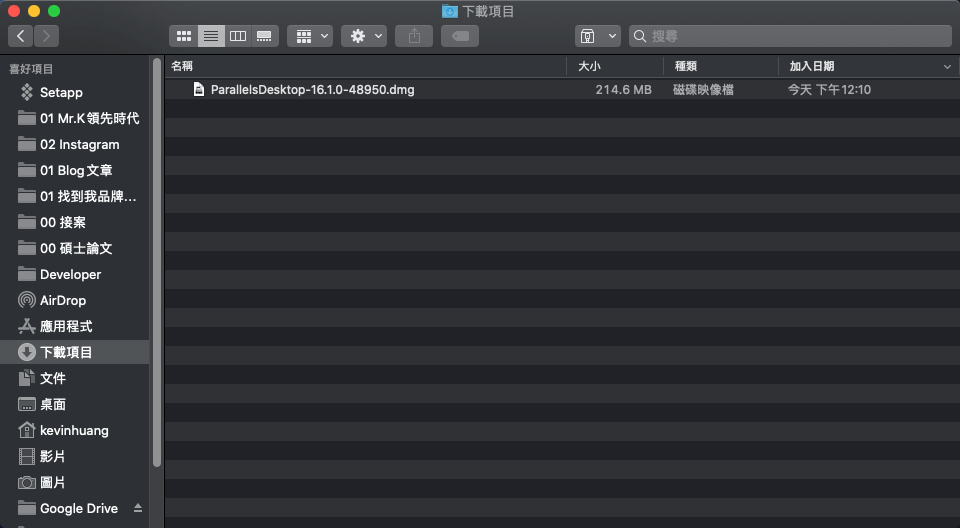Click the 磁碟映像檔 kind cell
Screen dimensions: 960x528
coord(703,89)
